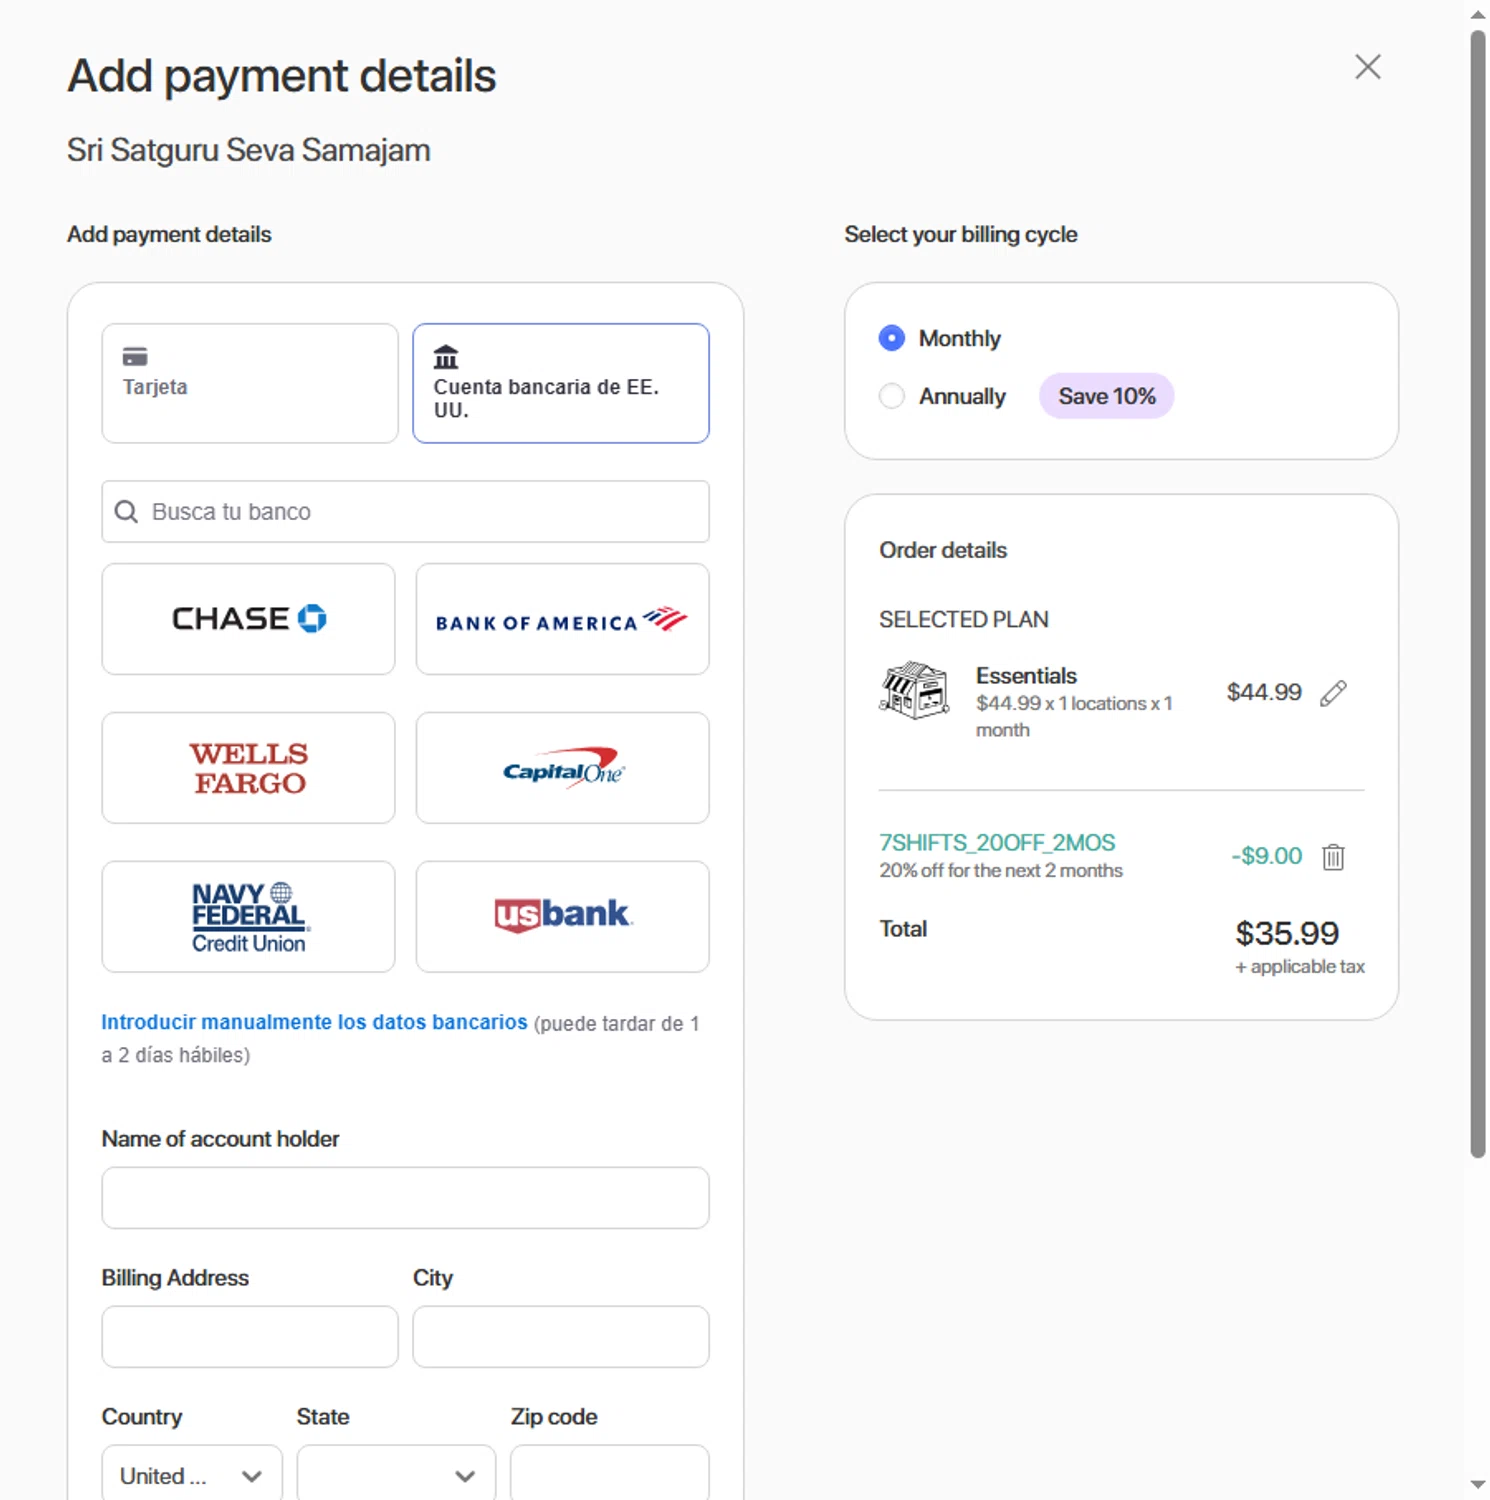Image resolution: width=1490 pixels, height=1500 pixels.
Task: Click the search magnifier icon in bank search
Action: (x=126, y=512)
